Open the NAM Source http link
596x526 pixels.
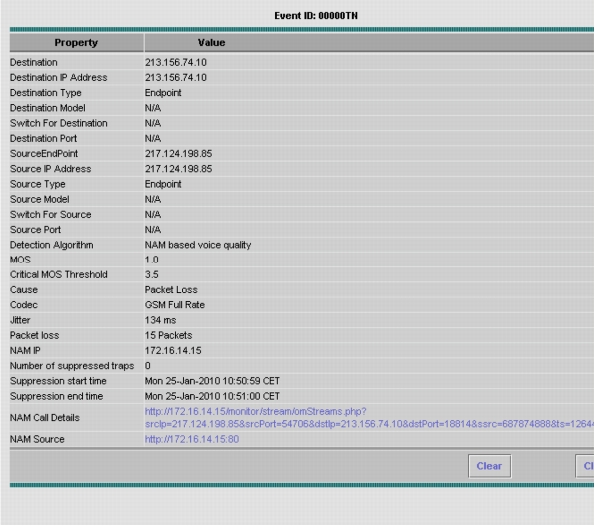coord(192,439)
